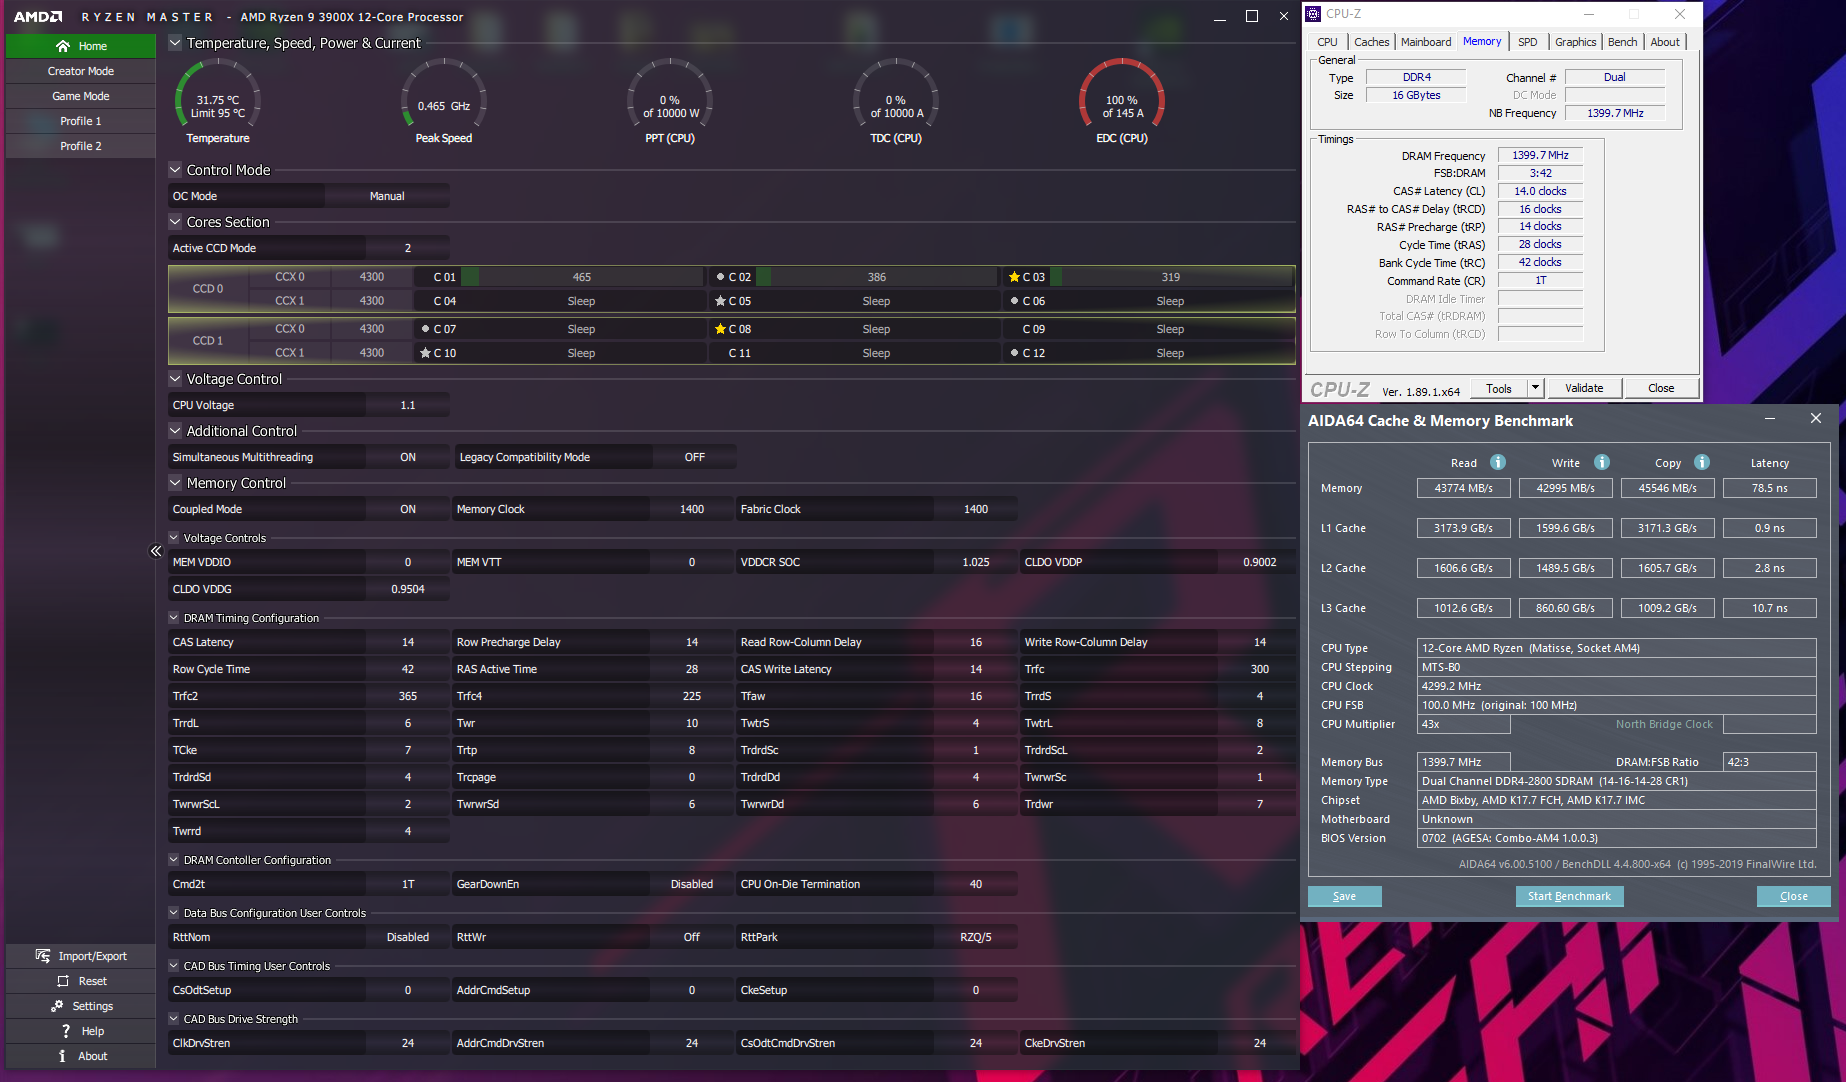Collapse the Control Mode section

(175, 170)
